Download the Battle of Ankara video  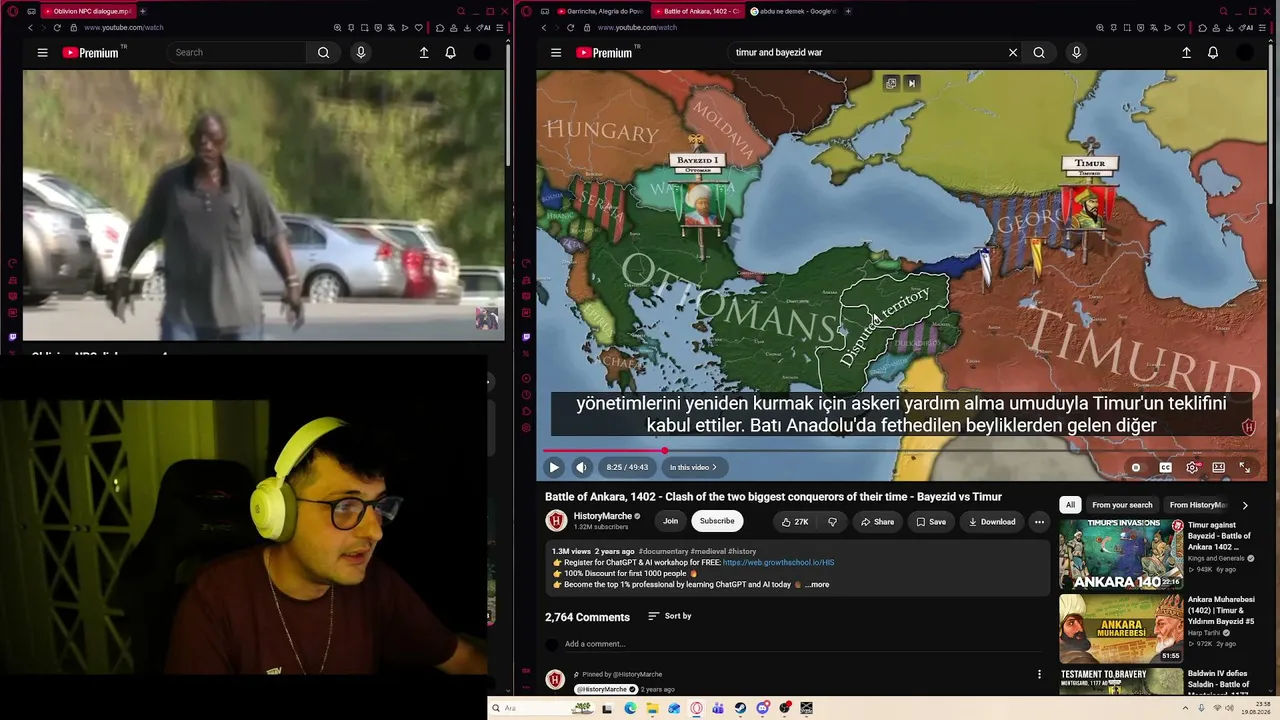pos(991,521)
